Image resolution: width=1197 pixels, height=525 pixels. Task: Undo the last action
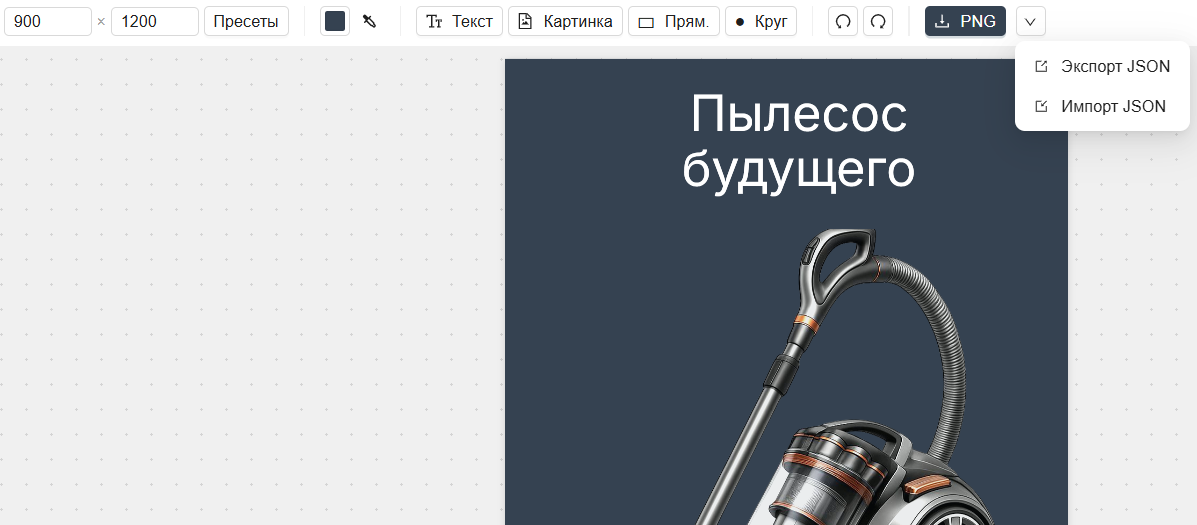(x=843, y=21)
